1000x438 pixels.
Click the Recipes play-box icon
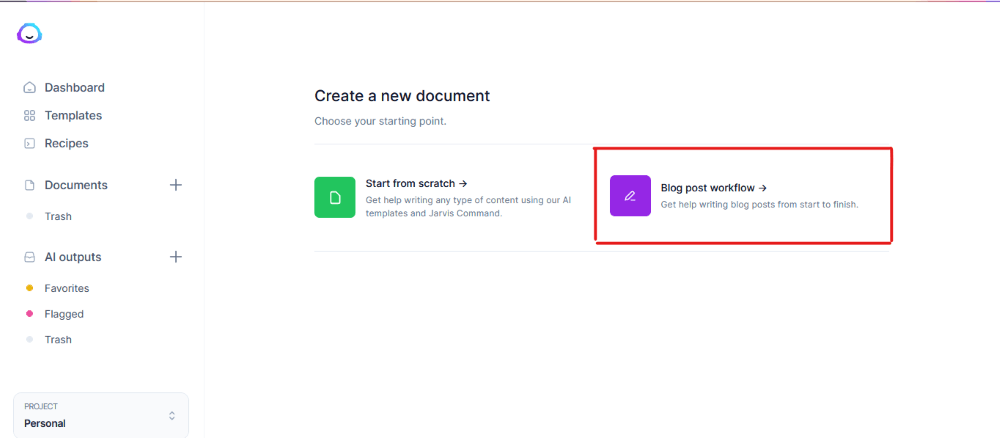pos(29,143)
